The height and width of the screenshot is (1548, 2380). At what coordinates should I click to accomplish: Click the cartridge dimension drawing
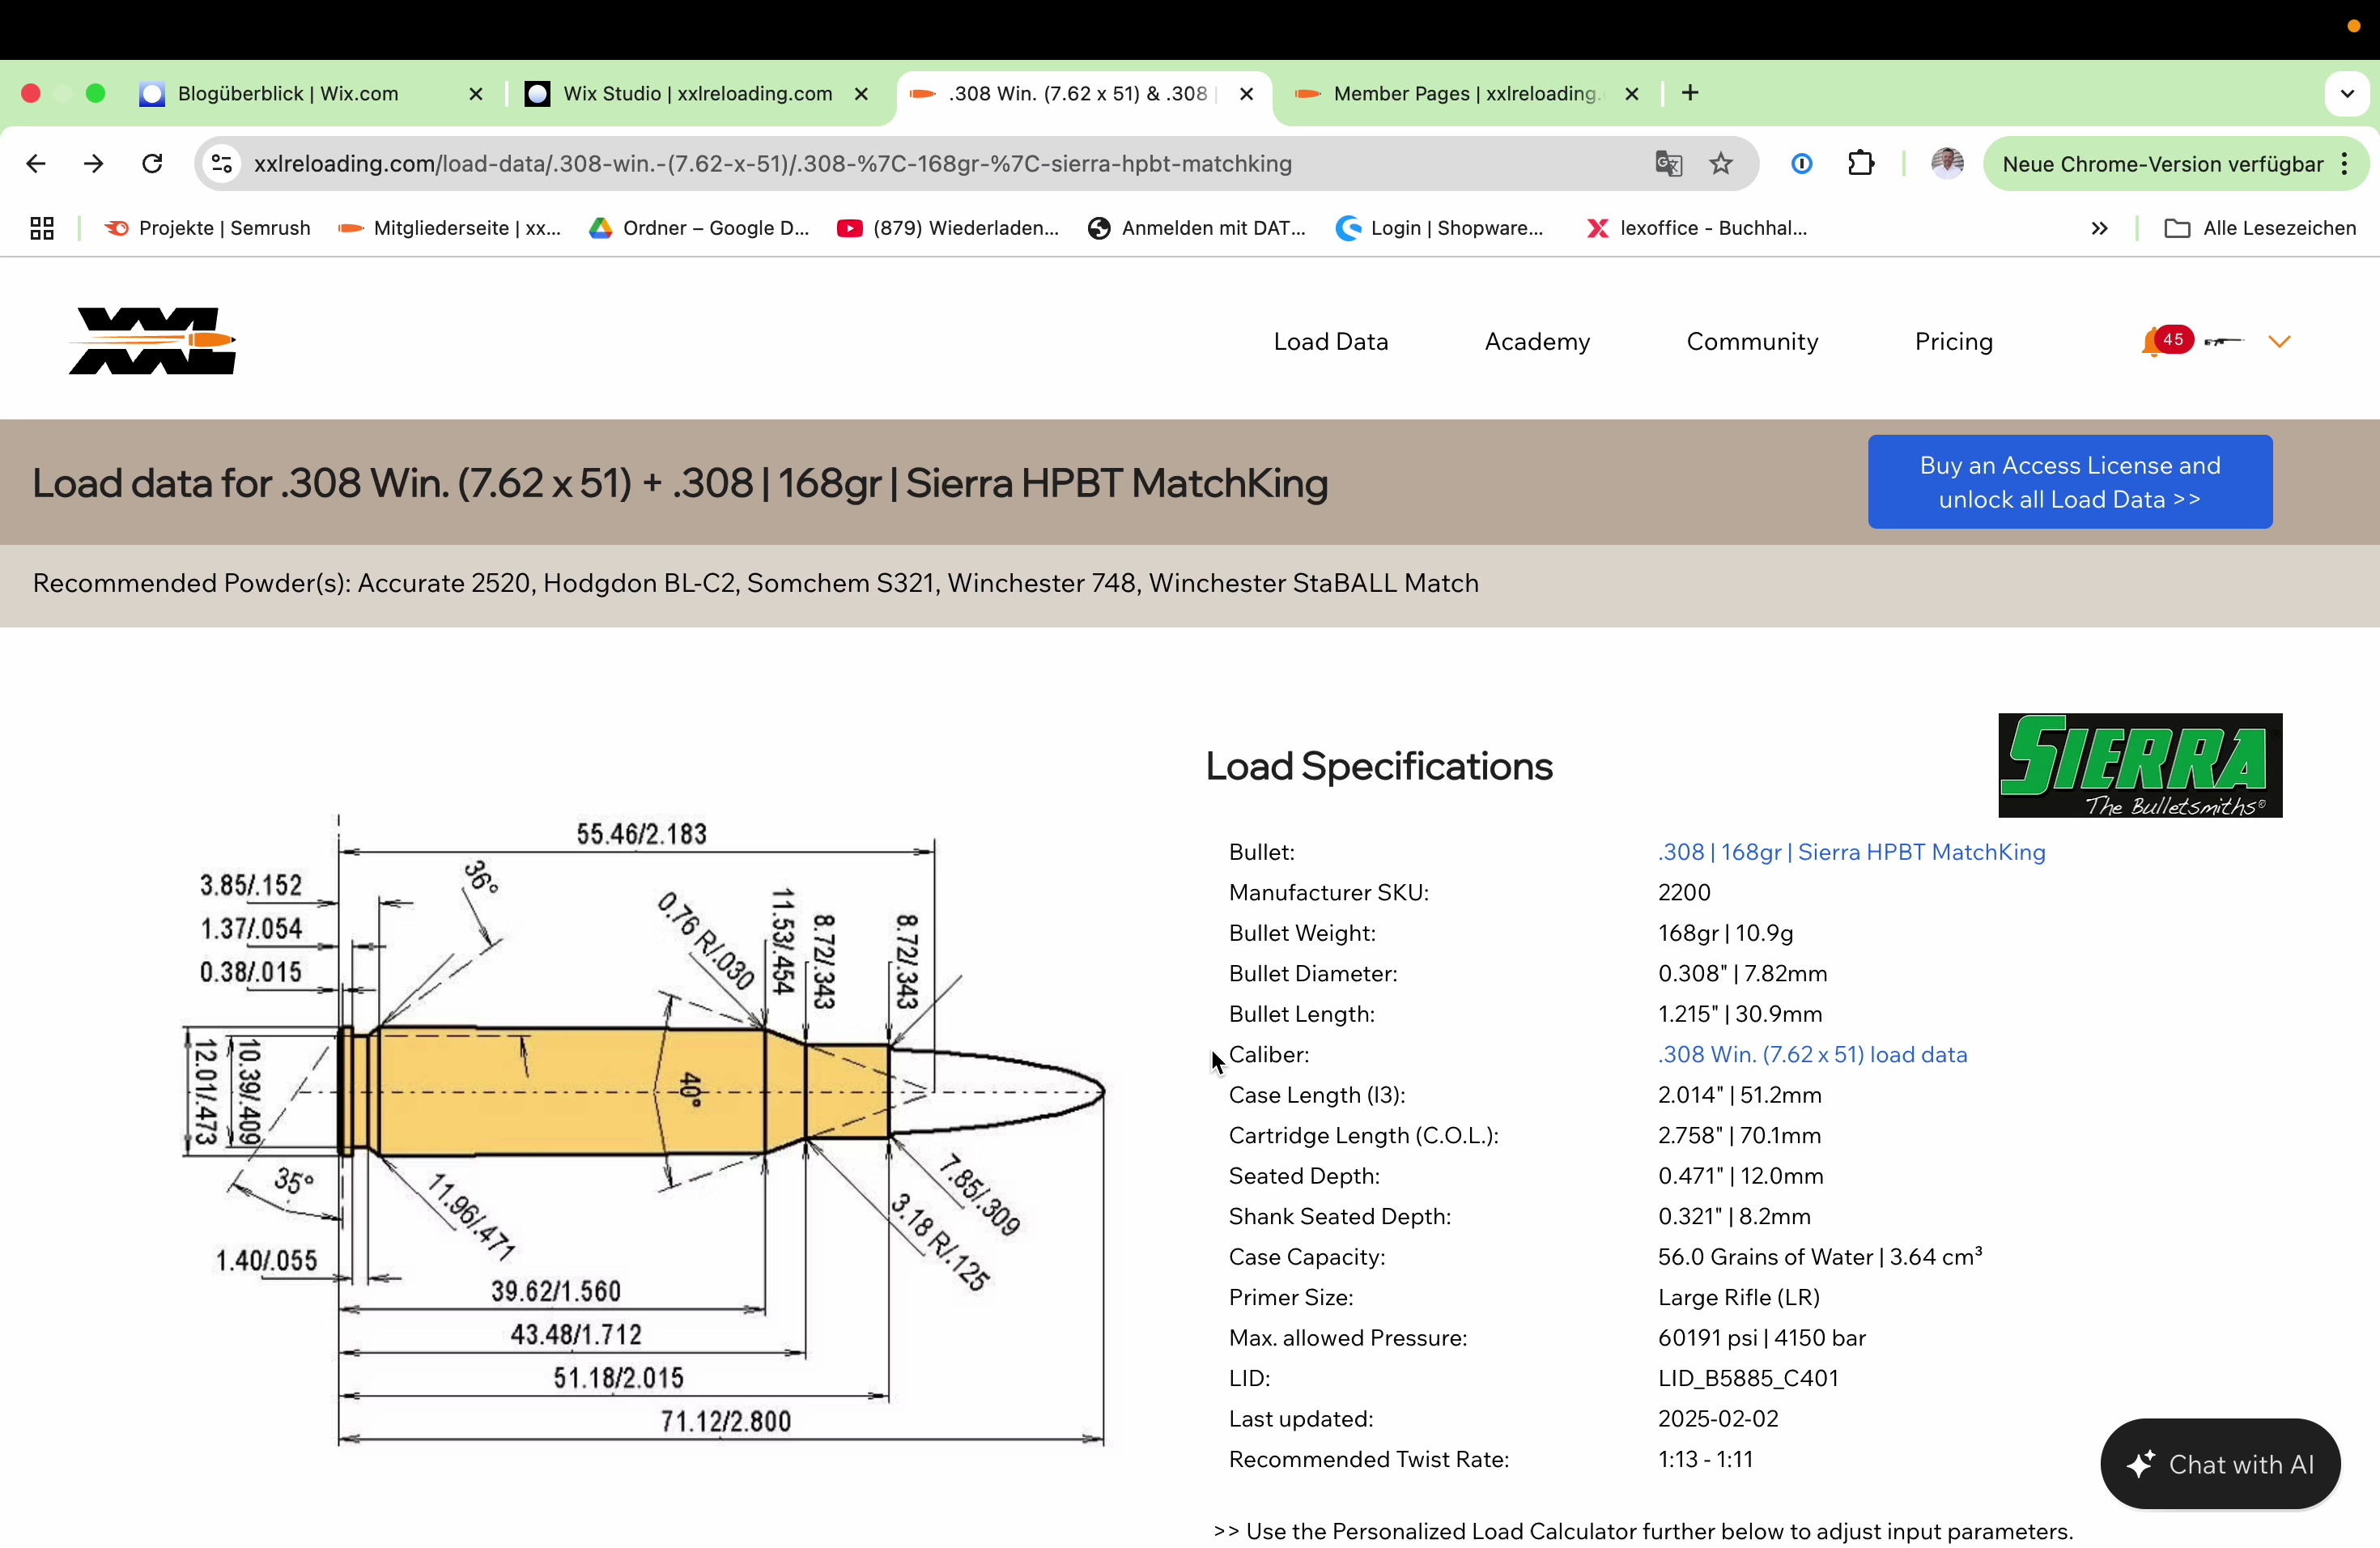coord(643,1130)
